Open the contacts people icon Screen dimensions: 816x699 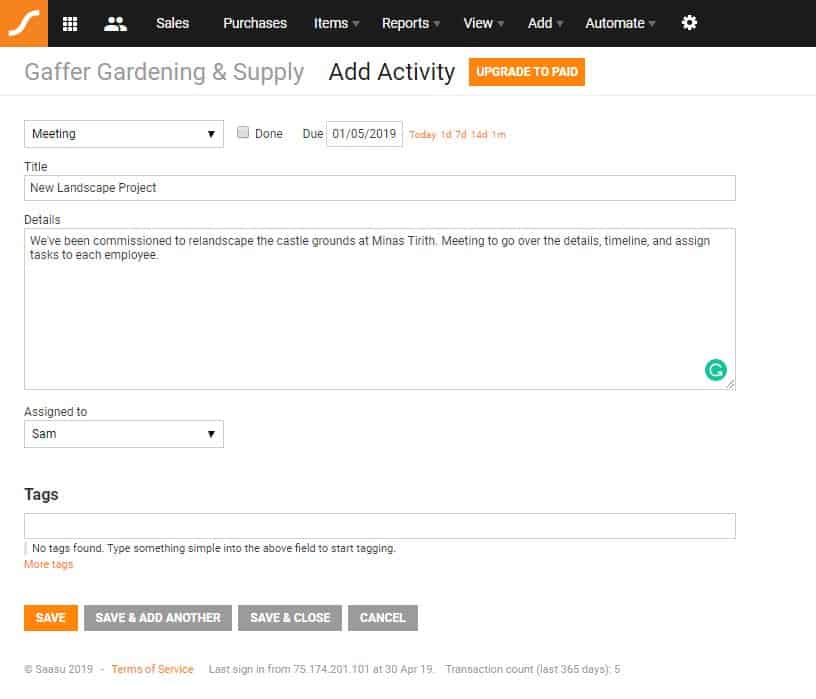click(115, 24)
